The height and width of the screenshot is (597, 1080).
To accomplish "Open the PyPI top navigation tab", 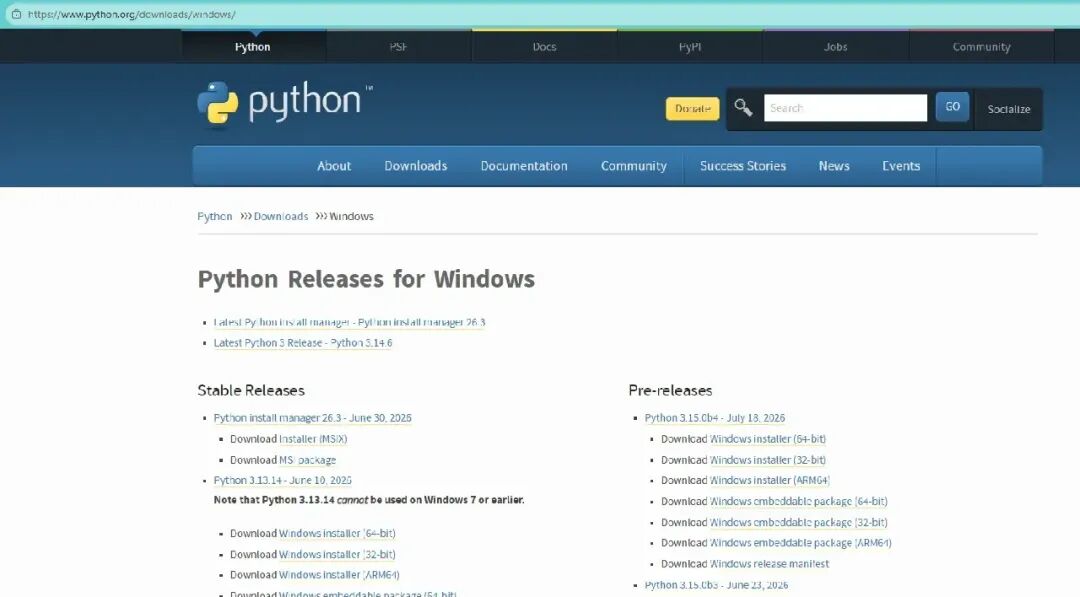I will 689,47.
